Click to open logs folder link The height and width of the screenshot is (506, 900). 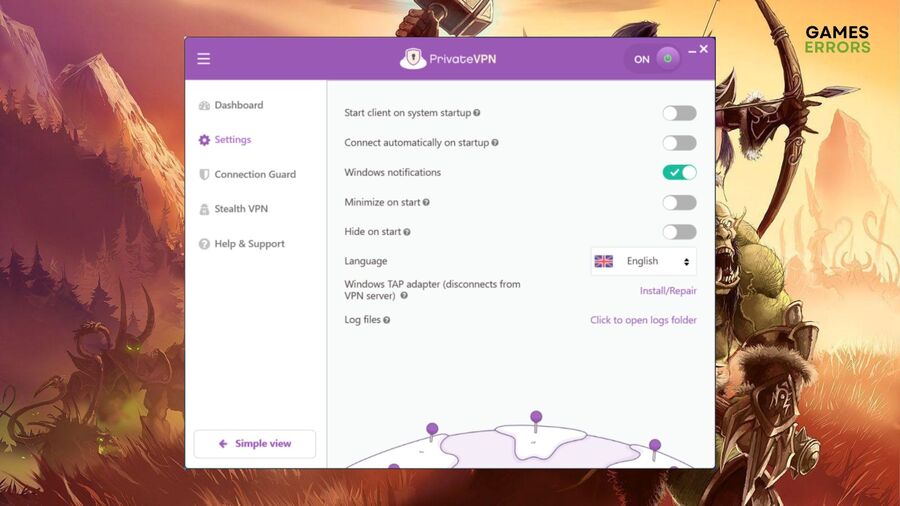click(643, 320)
